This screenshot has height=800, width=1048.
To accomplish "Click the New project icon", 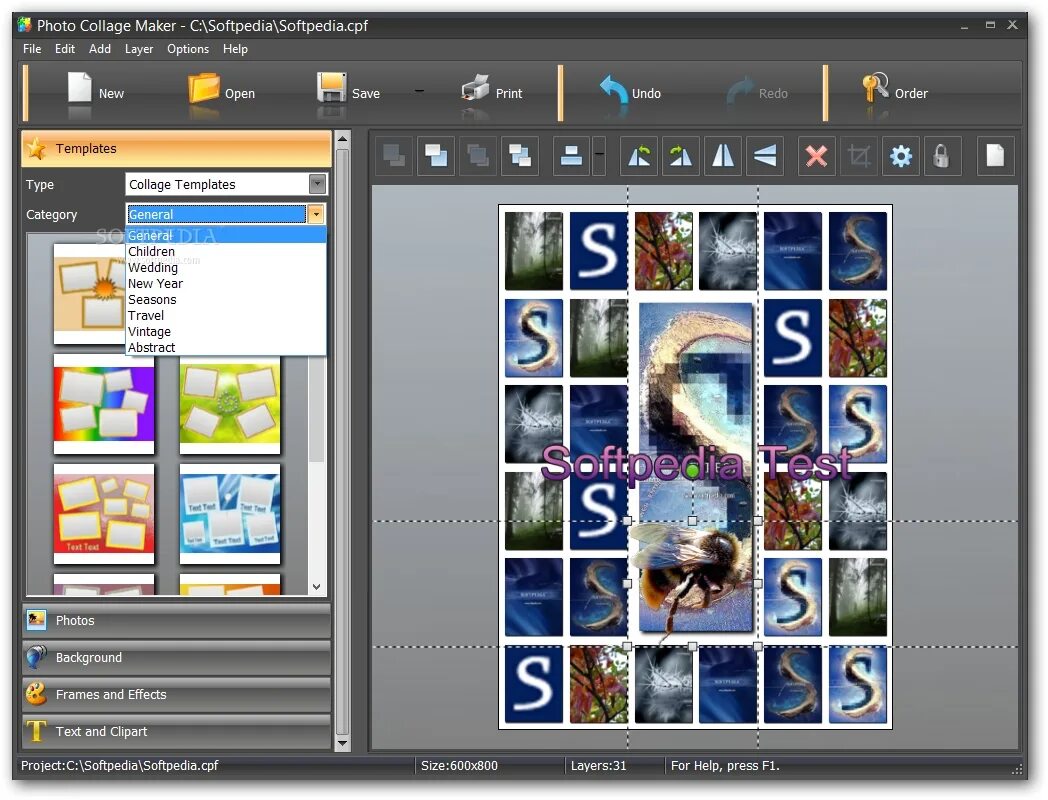I will [79, 88].
